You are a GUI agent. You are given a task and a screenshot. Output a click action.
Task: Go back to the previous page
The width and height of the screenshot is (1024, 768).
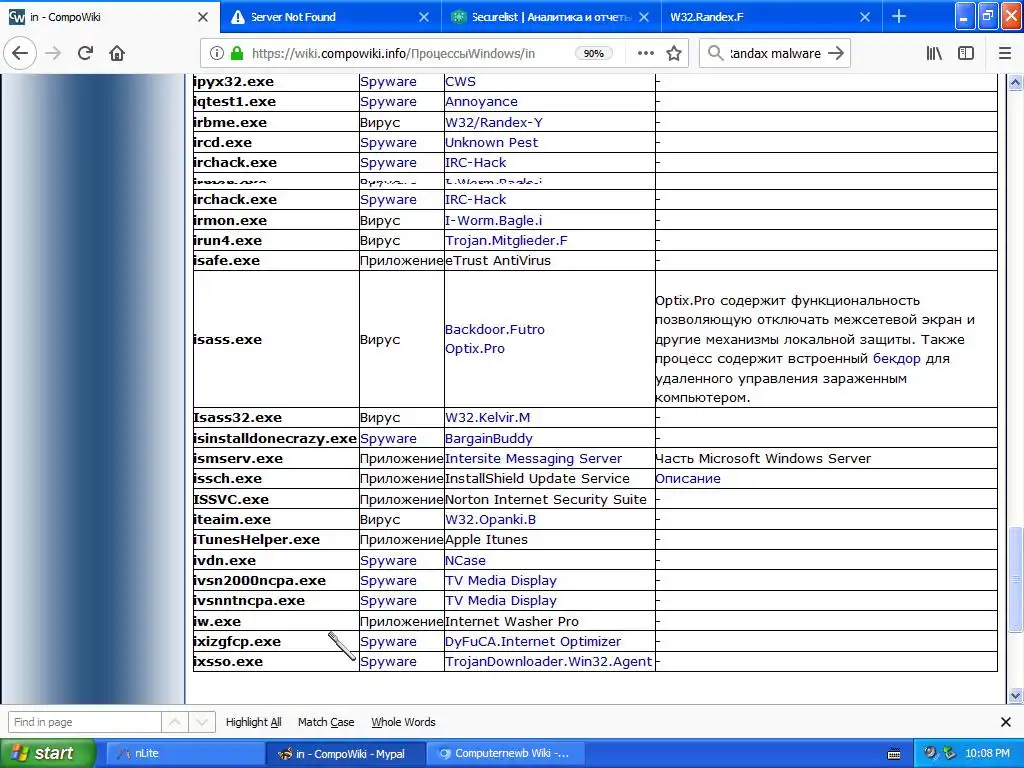tap(20, 53)
